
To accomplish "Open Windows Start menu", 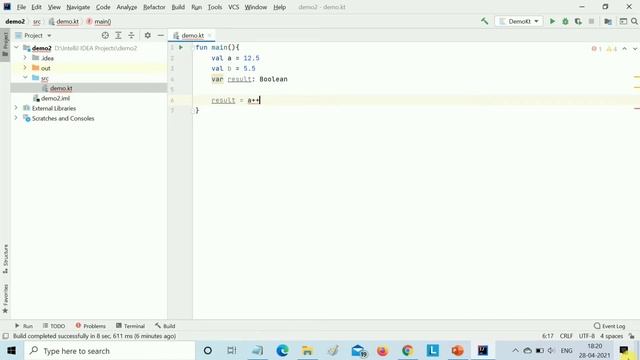I will pos(11,351).
